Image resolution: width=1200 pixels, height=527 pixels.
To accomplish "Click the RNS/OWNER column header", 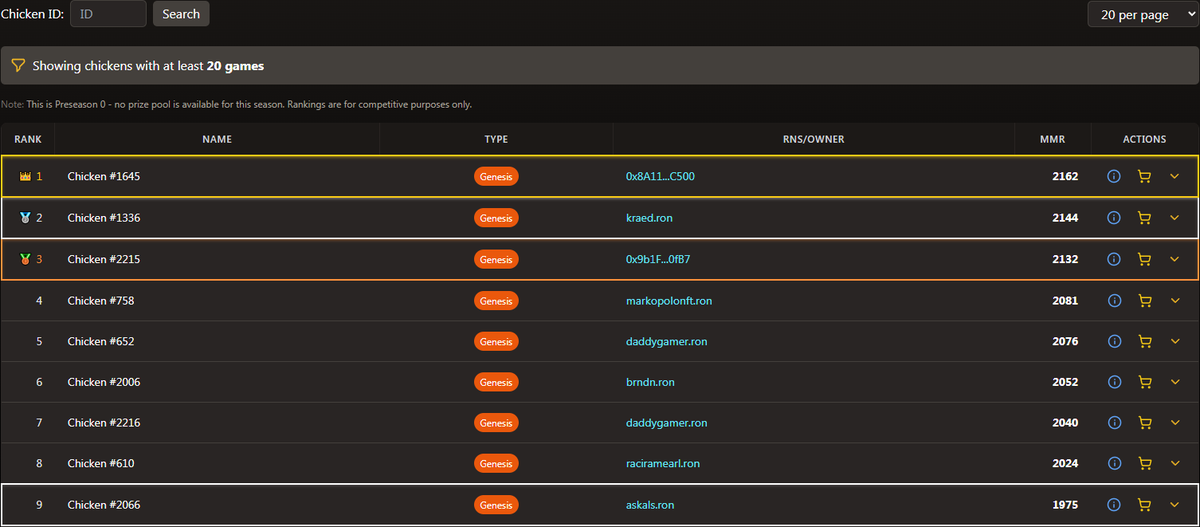I will [x=814, y=139].
